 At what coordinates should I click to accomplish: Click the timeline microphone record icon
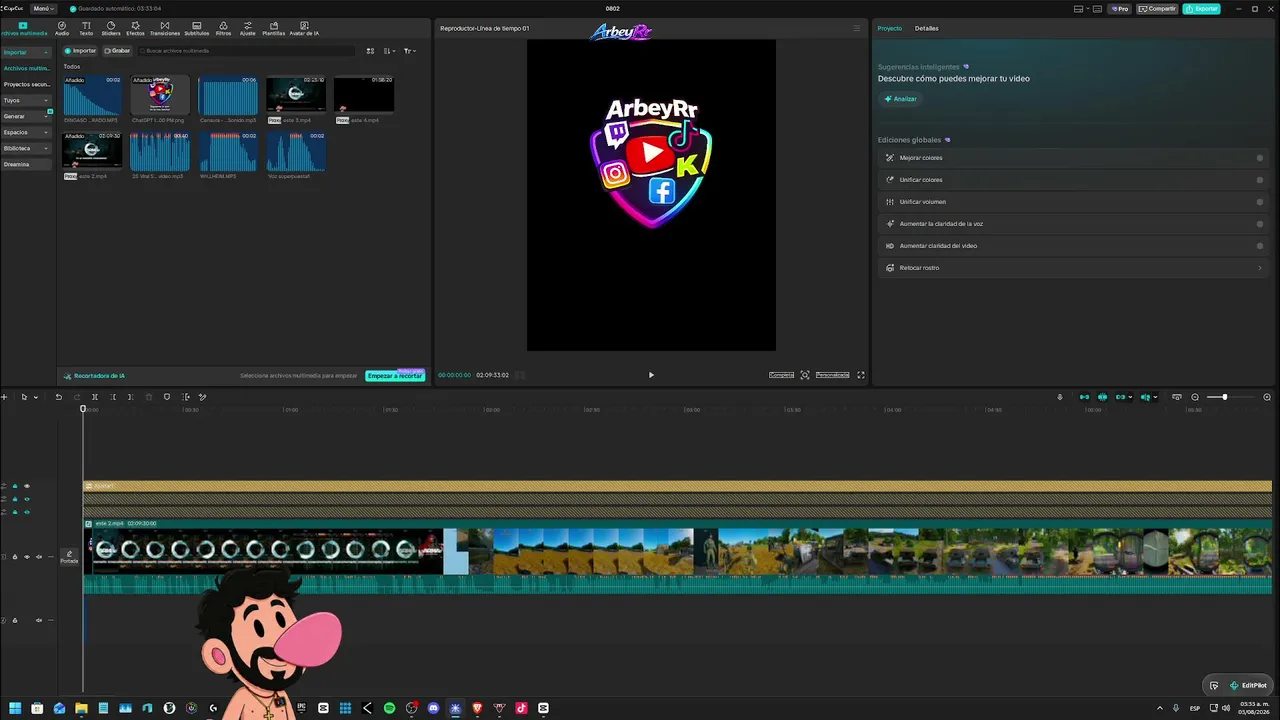click(x=1060, y=397)
